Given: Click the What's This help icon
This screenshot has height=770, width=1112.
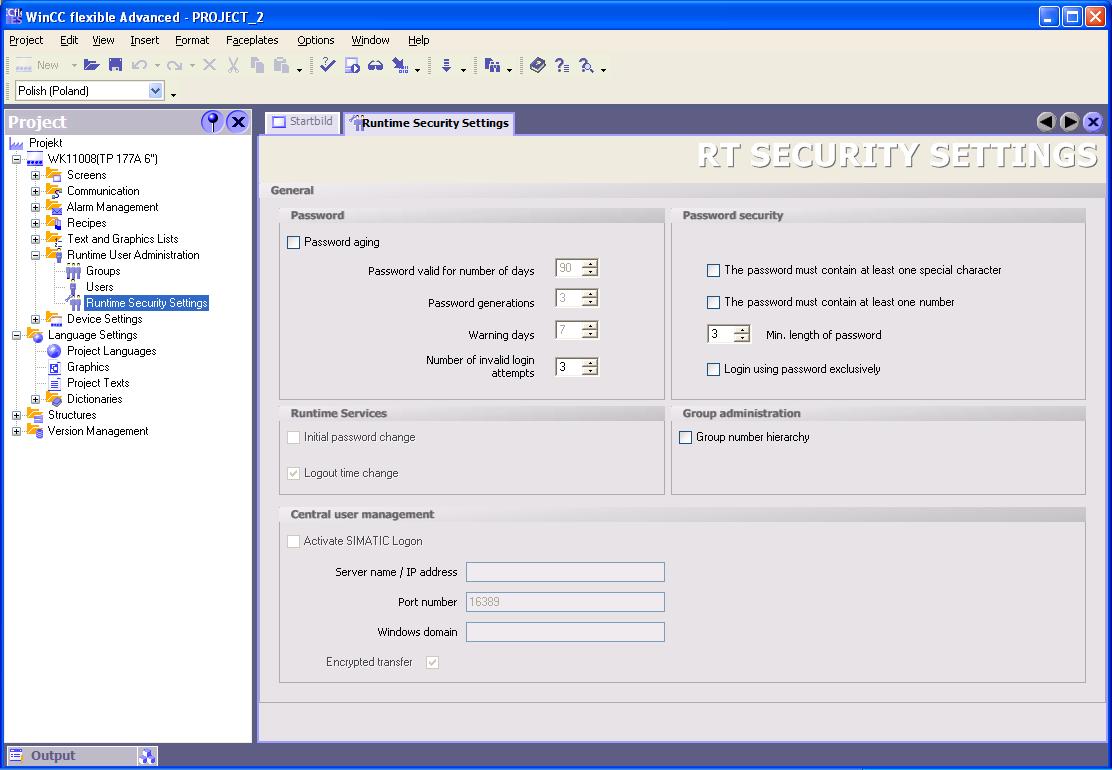Looking at the screenshot, I should (x=562, y=65).
